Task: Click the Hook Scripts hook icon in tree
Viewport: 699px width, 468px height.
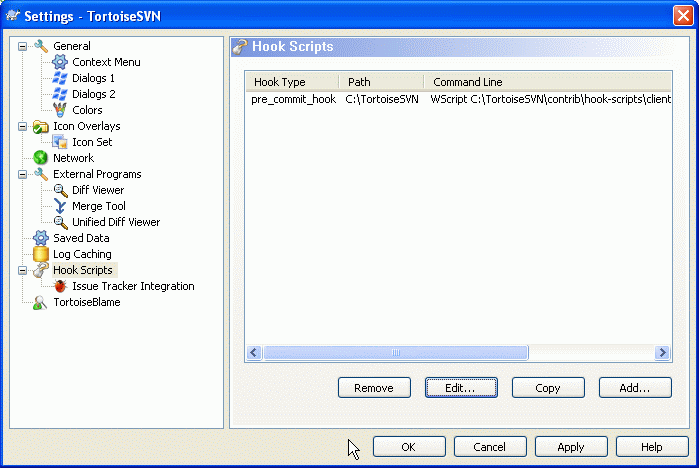Action: click(x=41, y=270)
